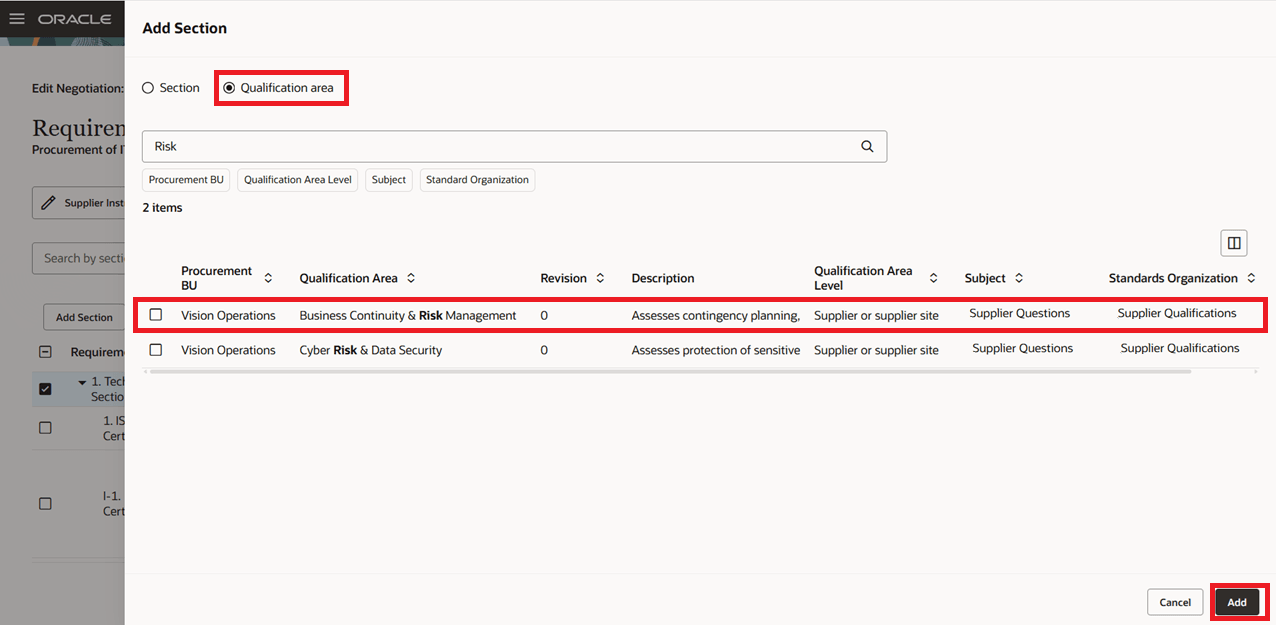This screenshot has width=1279, height=625.
Task: Collapse the 1. Tech section tree node
Action: (82, 383)
